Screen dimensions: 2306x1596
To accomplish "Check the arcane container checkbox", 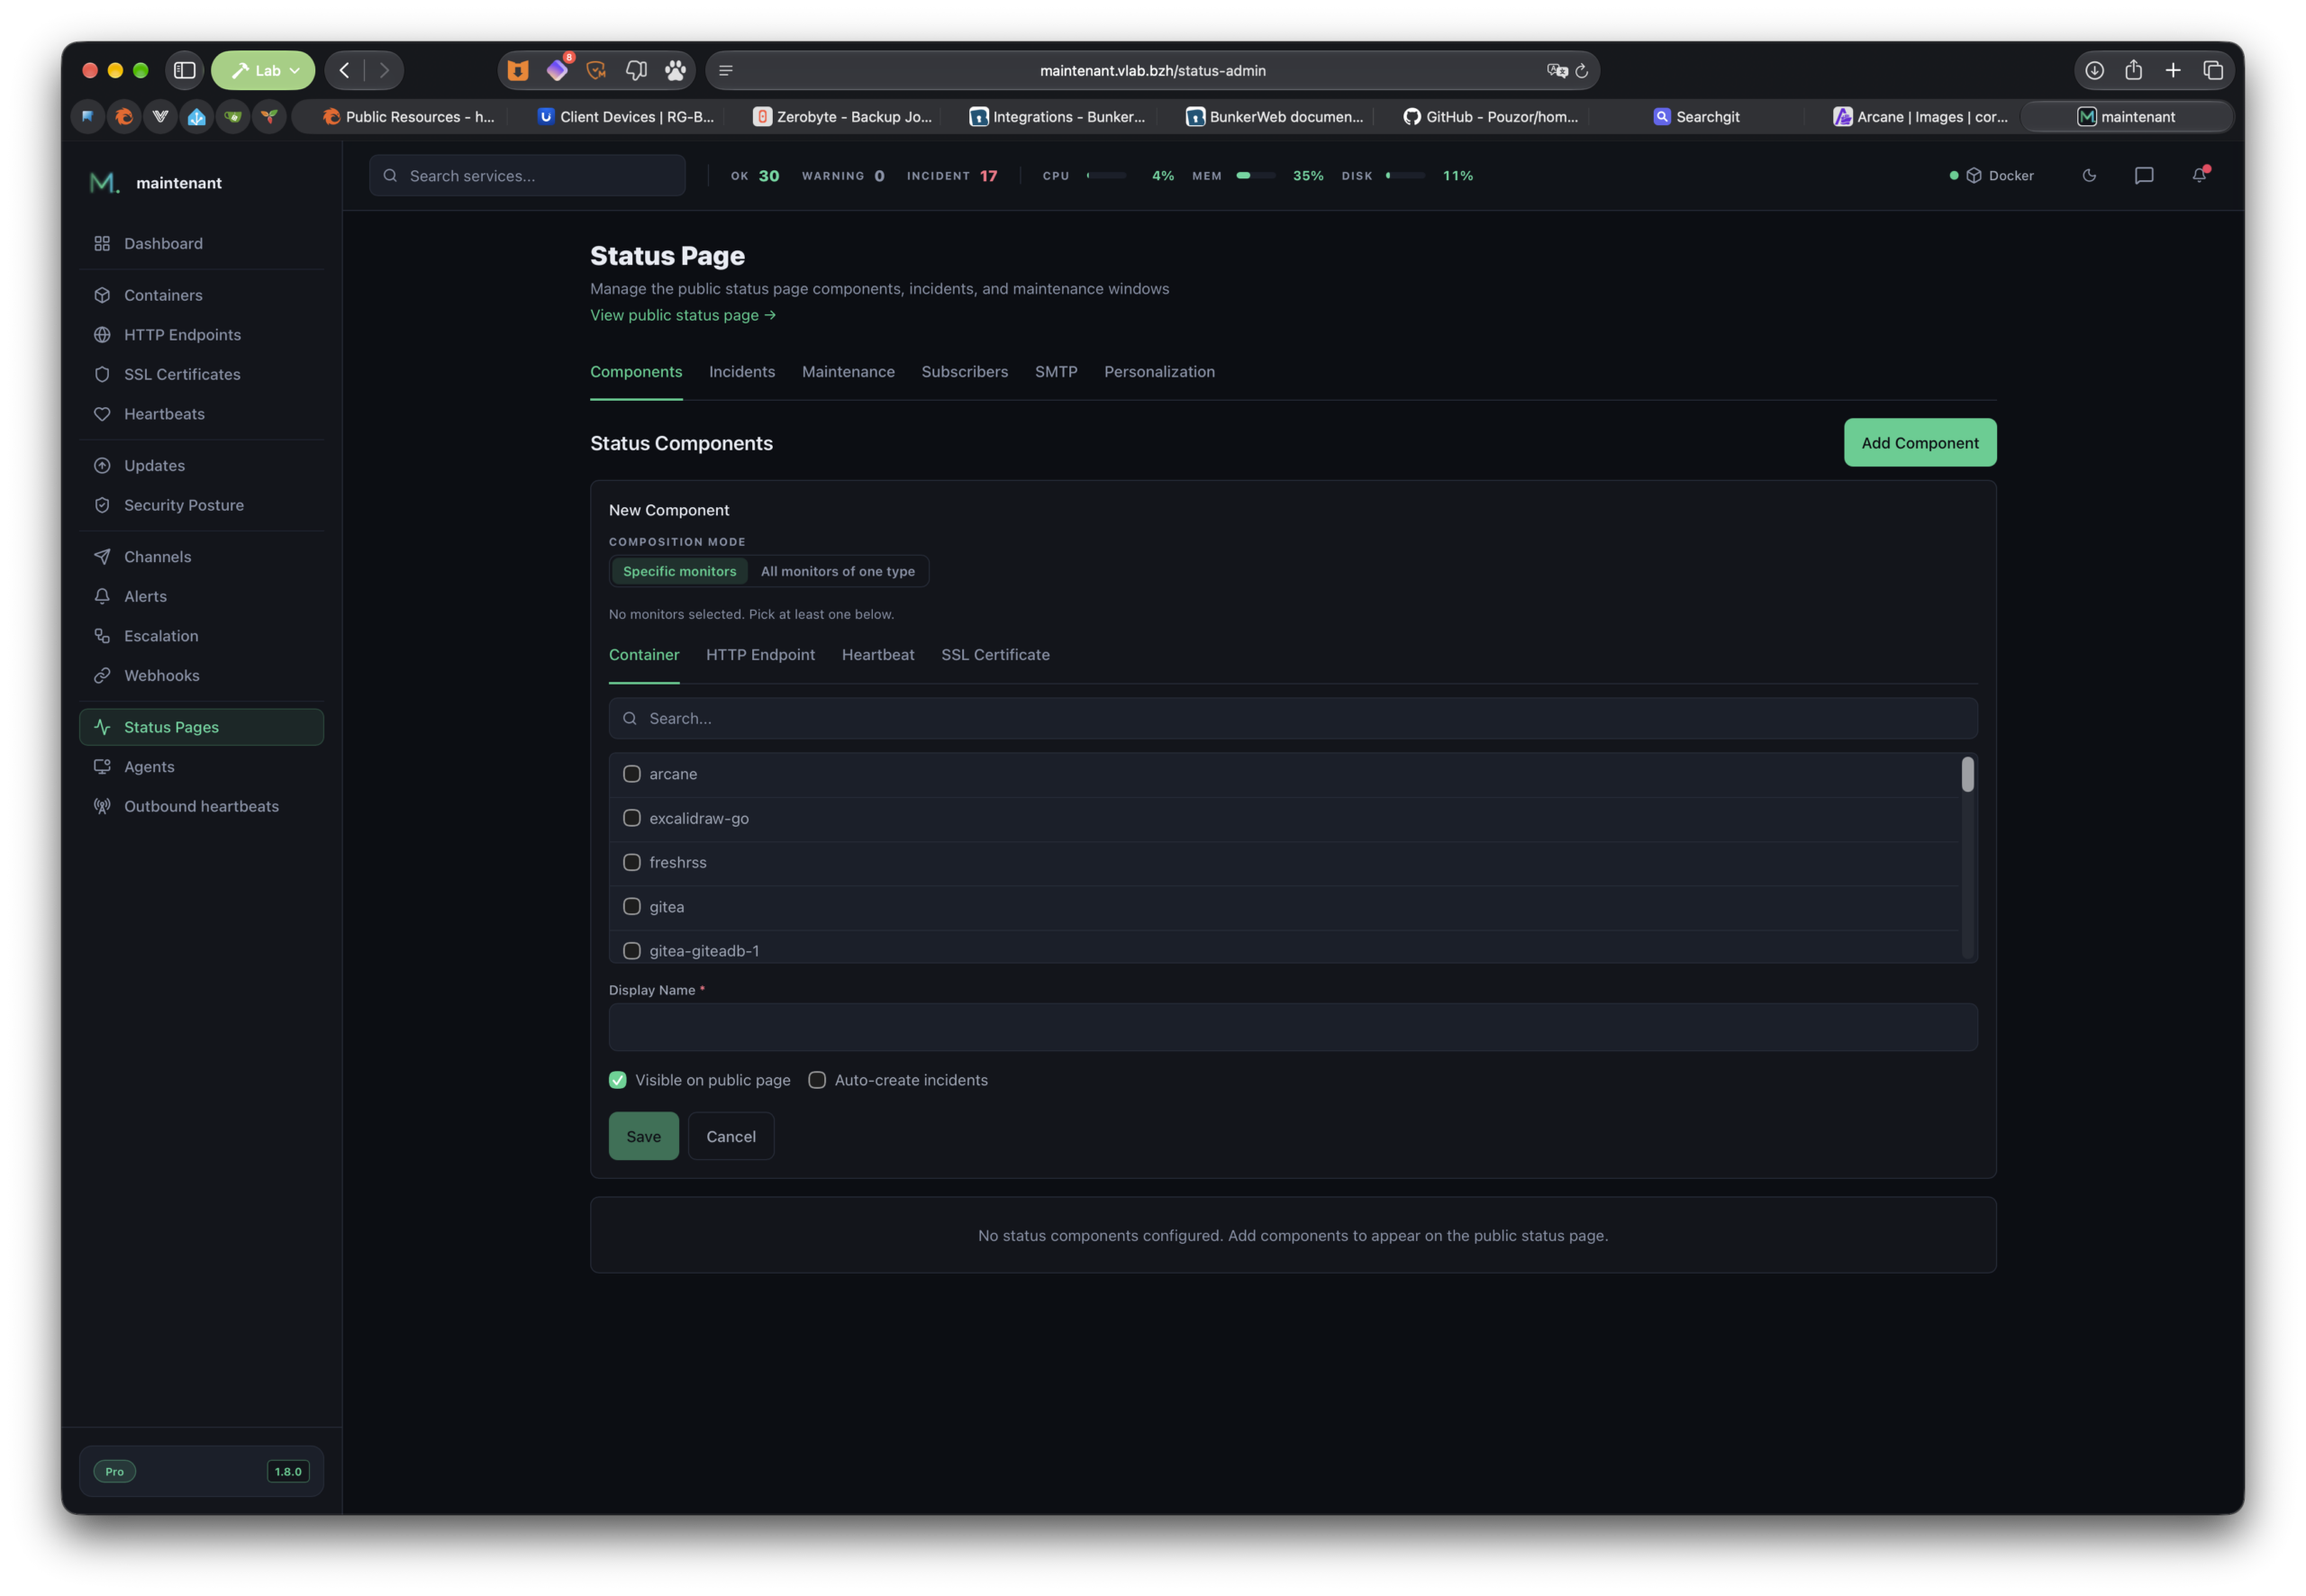I will (631, 774).
